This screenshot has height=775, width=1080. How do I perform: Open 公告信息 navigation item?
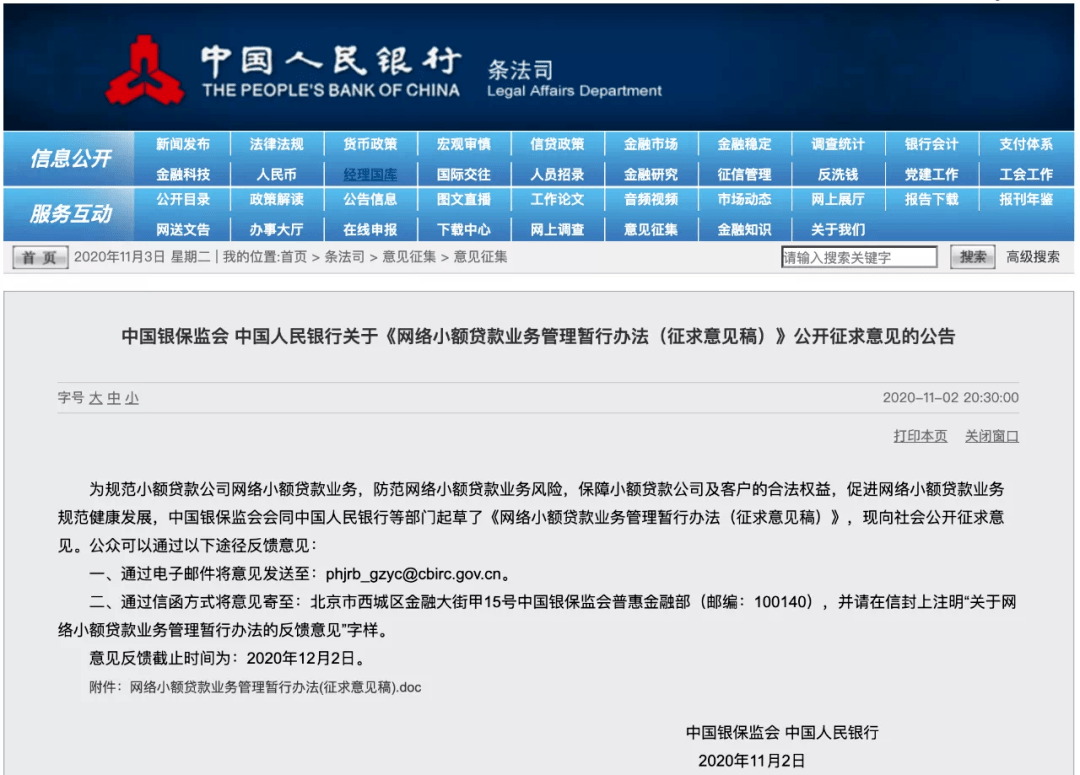pyautogui.click(x=370, y=199)
